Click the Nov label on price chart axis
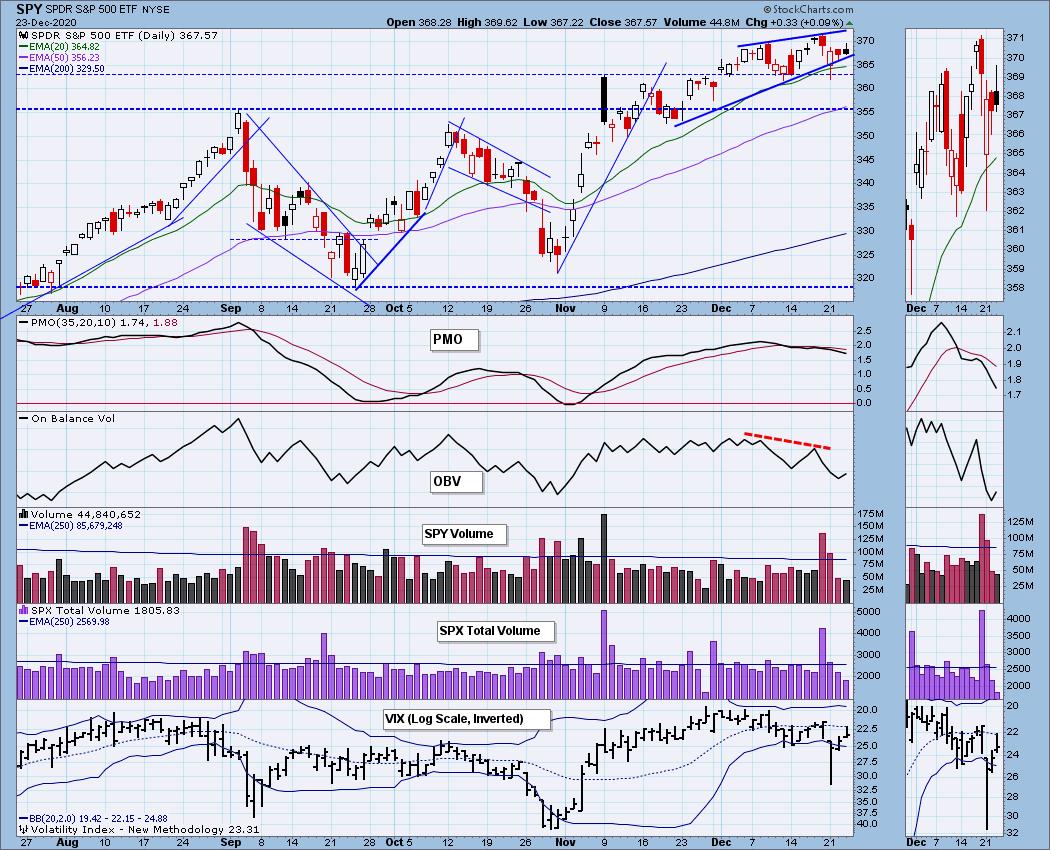1050x850 pixels. tap(565, 309)
